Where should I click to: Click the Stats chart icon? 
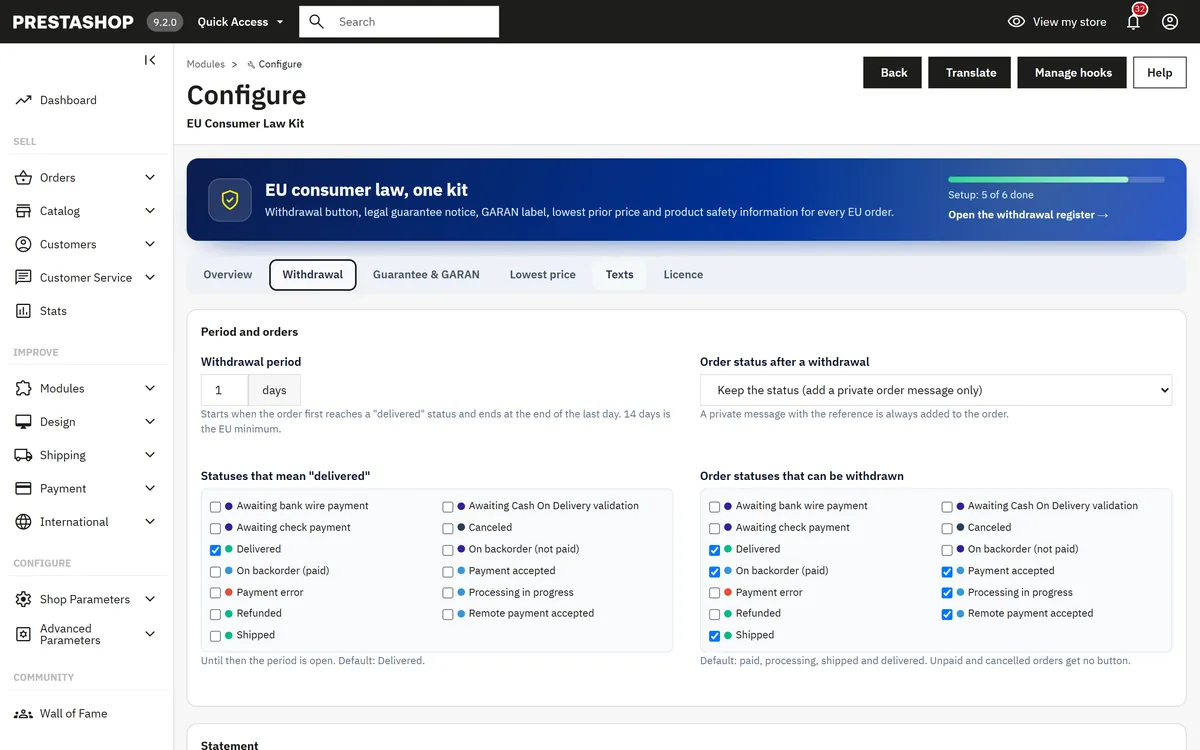click(x=23, y=311)
